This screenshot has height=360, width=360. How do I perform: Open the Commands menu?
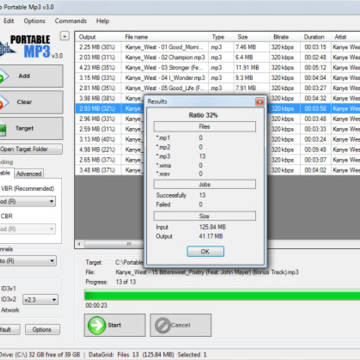click(x=71, y=21)
